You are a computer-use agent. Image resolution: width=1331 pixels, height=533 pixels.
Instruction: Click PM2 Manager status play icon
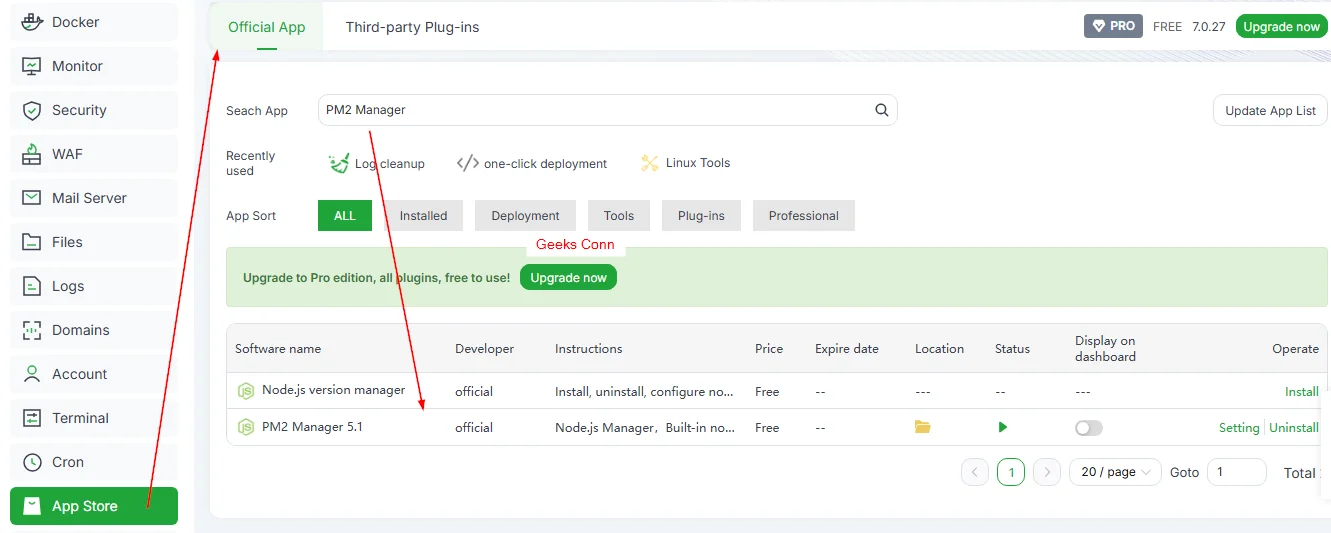click(x=1002, y=427)
